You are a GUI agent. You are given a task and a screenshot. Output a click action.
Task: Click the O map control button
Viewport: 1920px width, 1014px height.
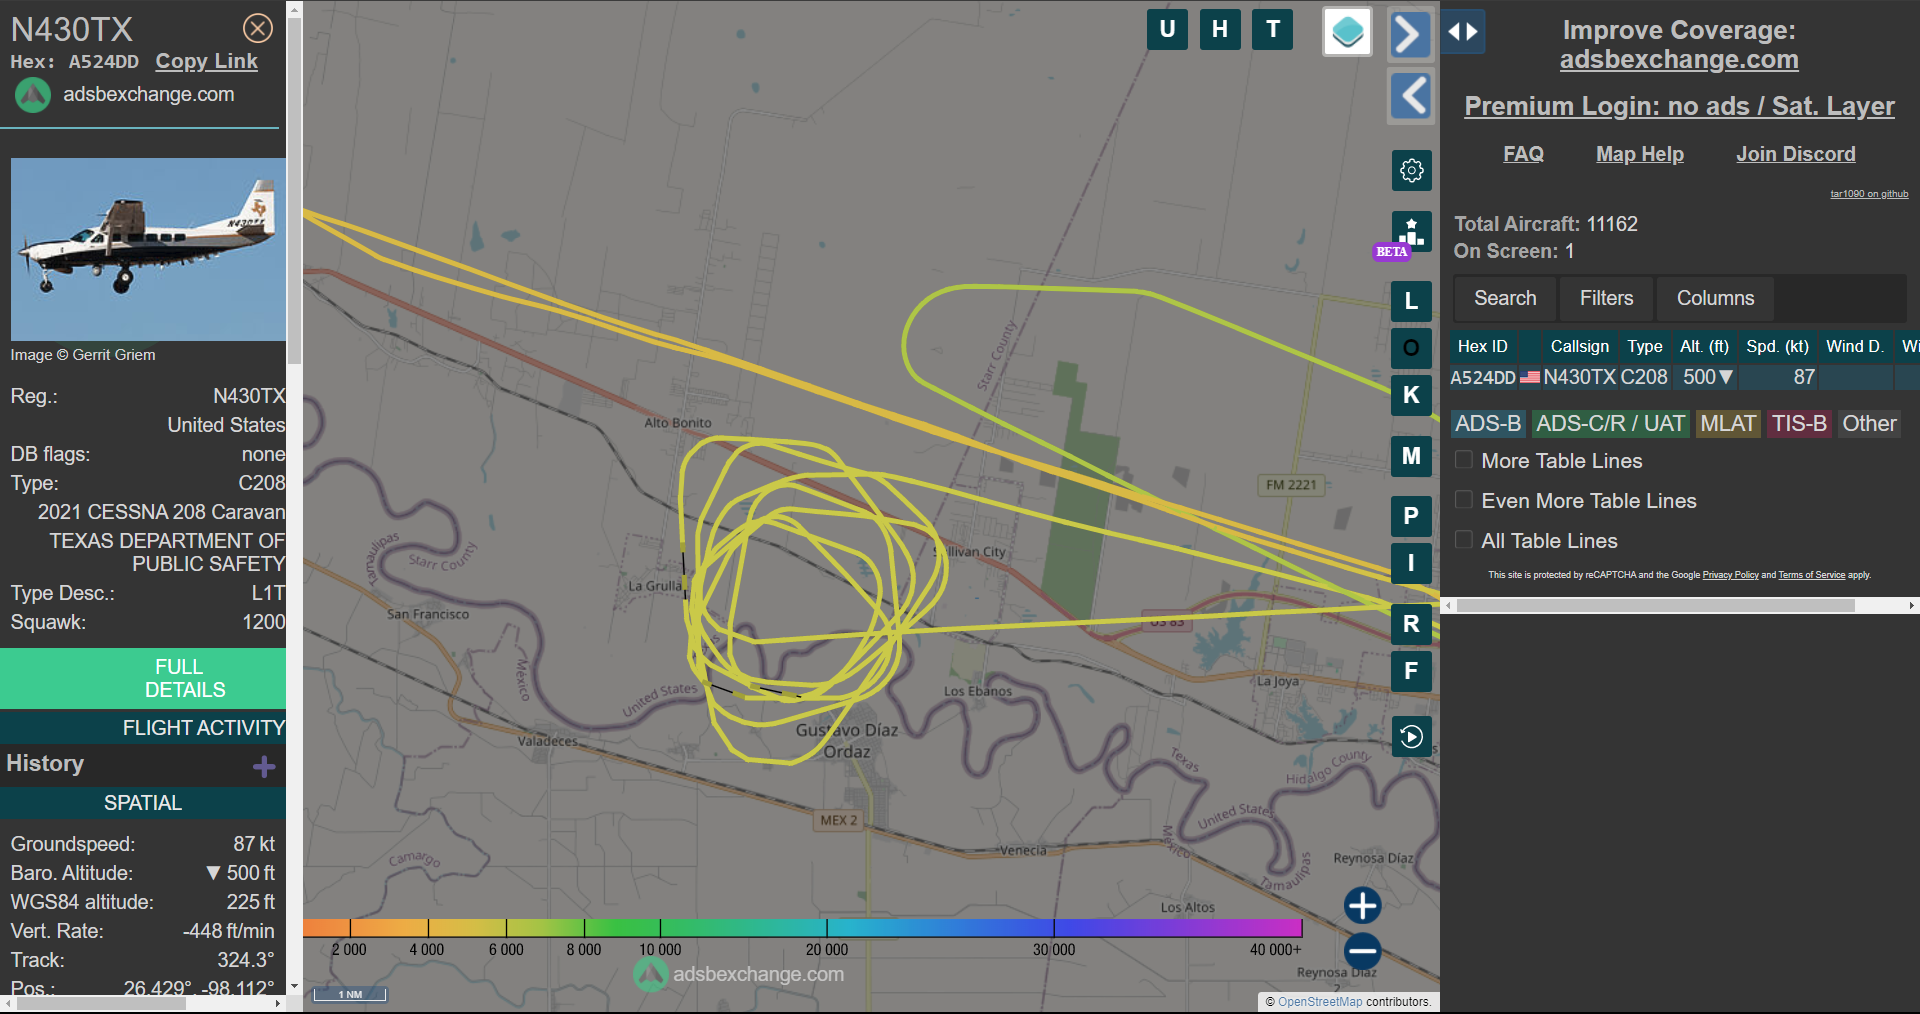pos(1411,348)
